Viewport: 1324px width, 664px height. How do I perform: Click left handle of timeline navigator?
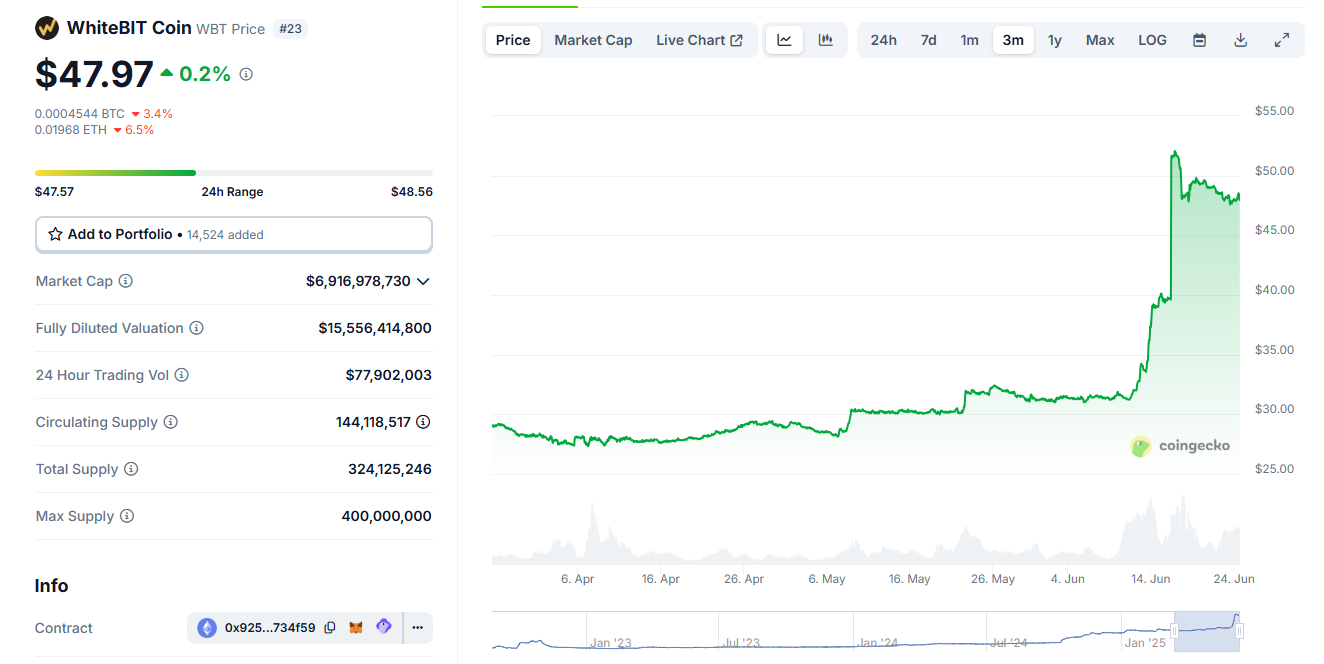(1175, 631)
